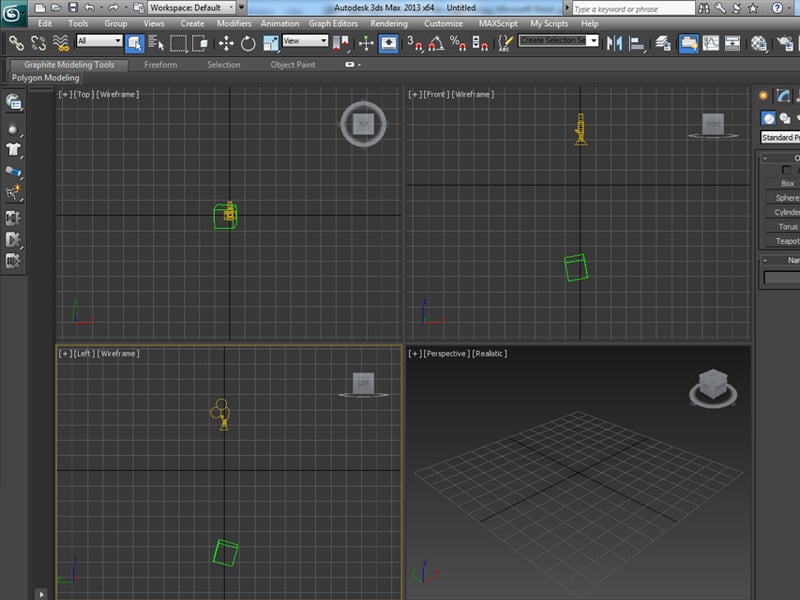Screen dimensions: 800x600
Task: Toggle Keyboard Shortcut Override
Action: click(x=388, y=43)
